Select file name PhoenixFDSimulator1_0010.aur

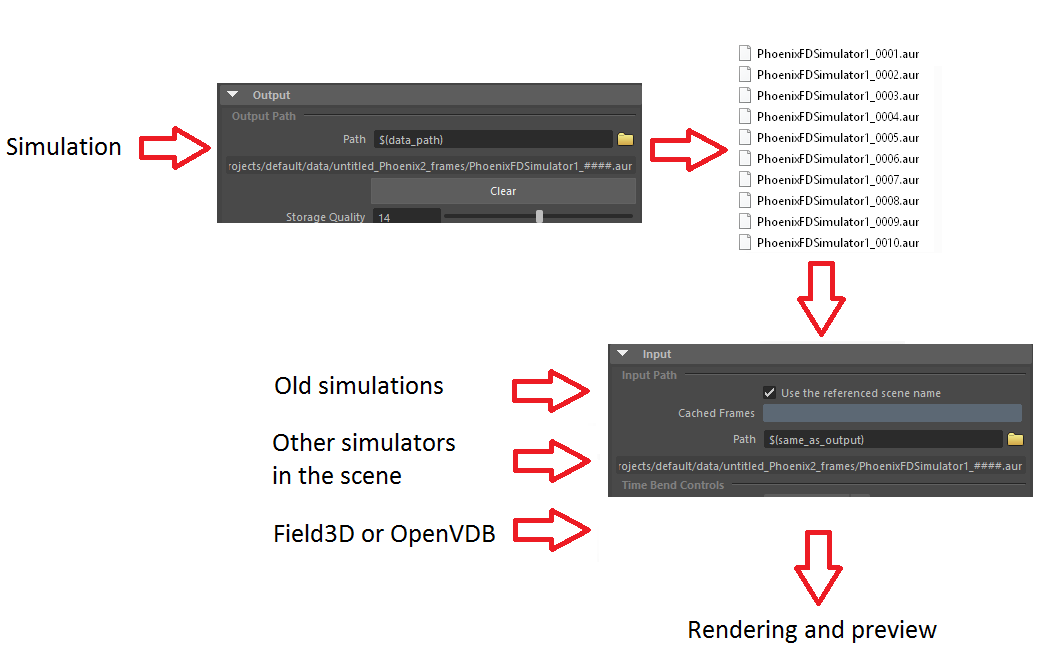(x=838, y=242)
